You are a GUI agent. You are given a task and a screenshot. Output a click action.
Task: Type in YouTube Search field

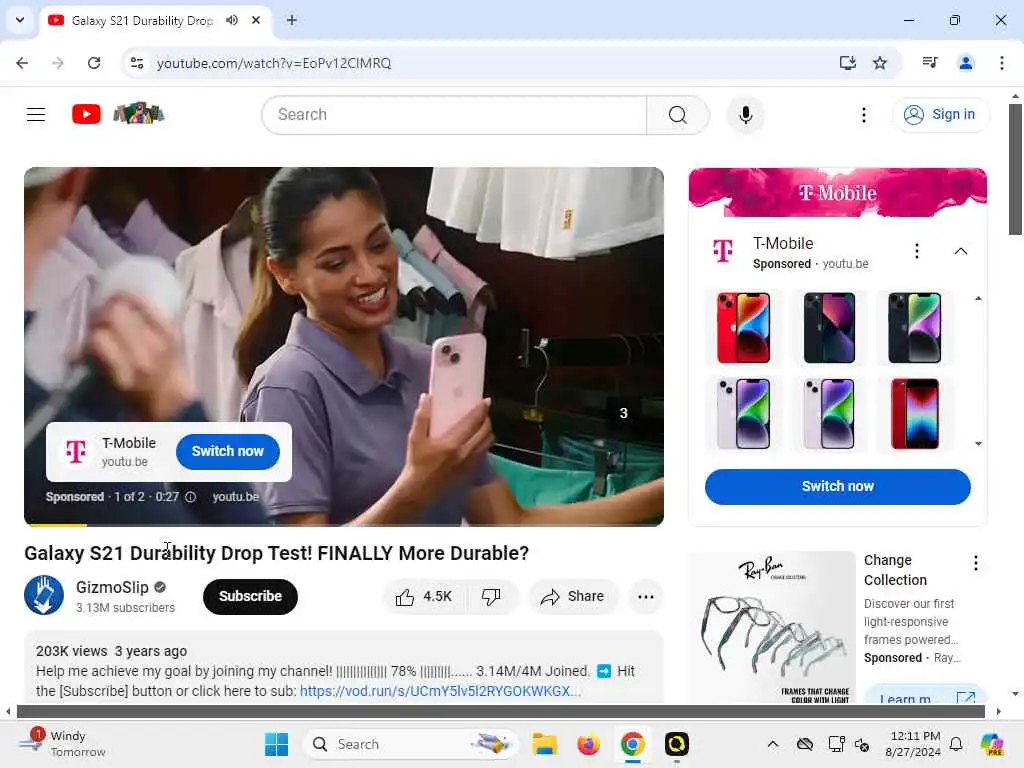click(455, 115)
